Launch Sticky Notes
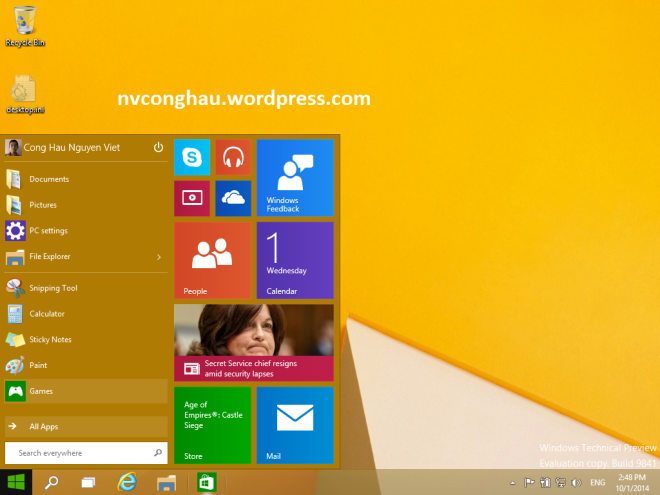The image size is (660, 495). click(86, 340)
